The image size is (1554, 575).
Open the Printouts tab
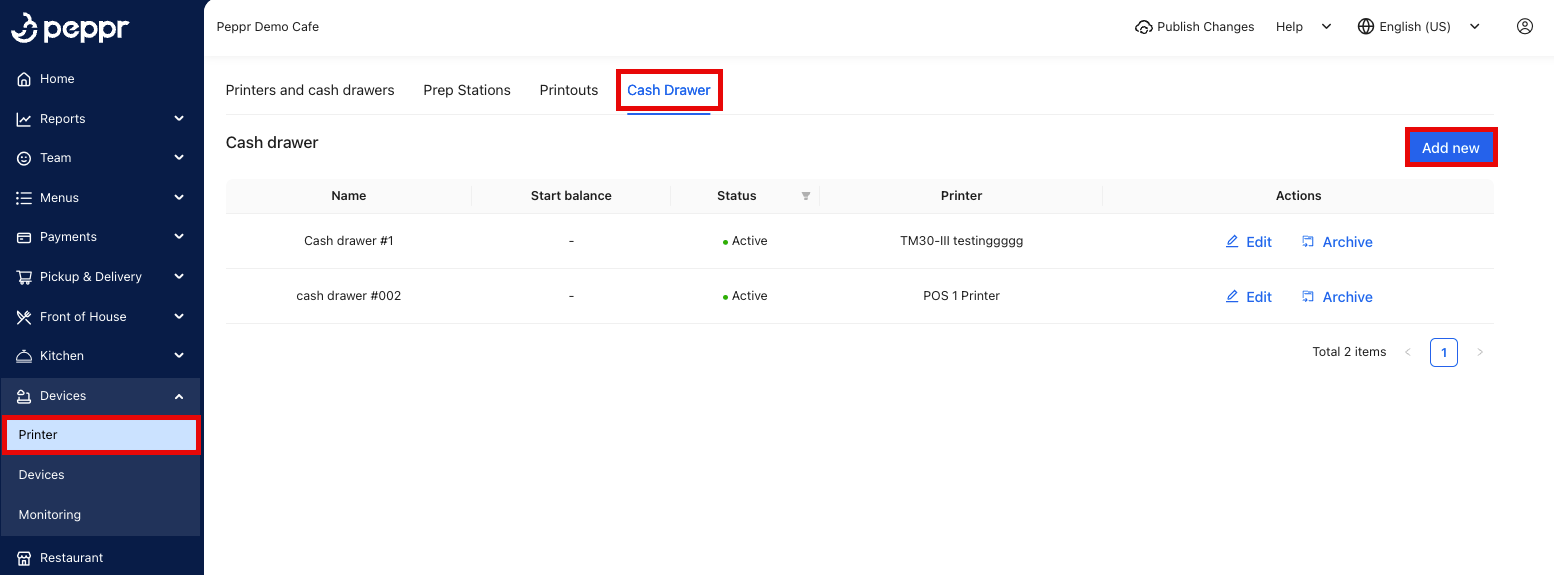[x=568, y=90]
